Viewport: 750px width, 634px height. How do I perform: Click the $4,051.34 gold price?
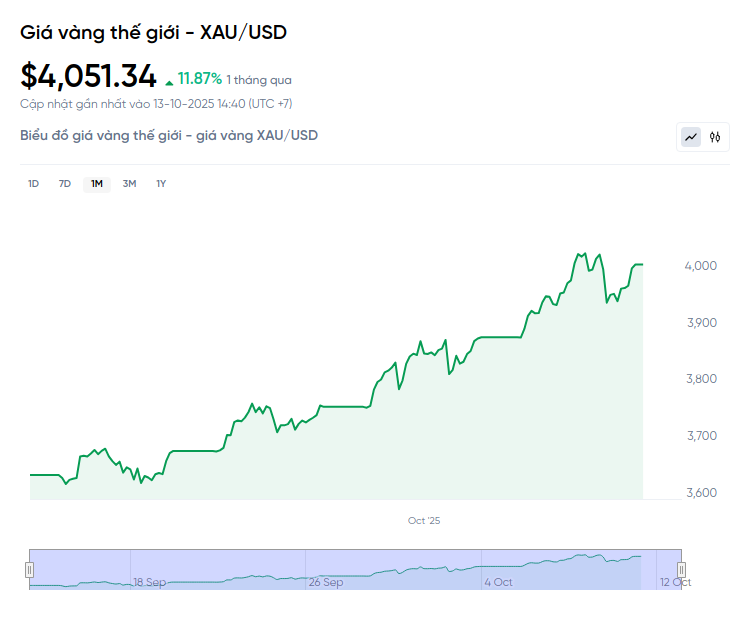point(88,76)
